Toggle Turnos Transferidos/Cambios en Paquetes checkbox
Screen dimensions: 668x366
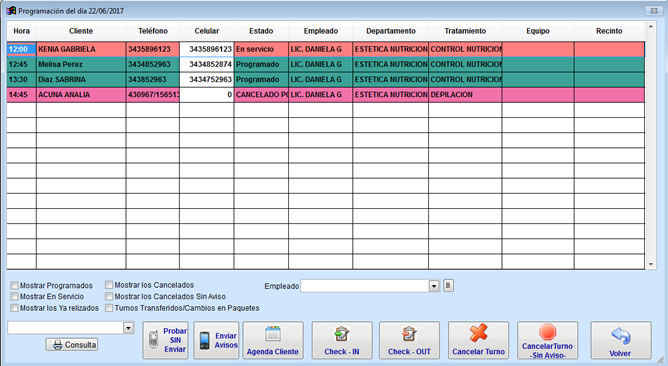[x=109, y=308]
